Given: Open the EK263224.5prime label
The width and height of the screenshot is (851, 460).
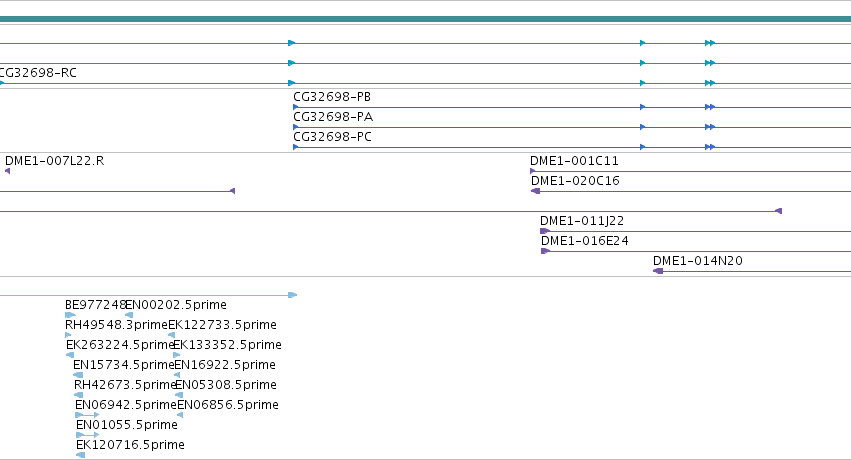Looking at the screenshot, I should 119,345.
